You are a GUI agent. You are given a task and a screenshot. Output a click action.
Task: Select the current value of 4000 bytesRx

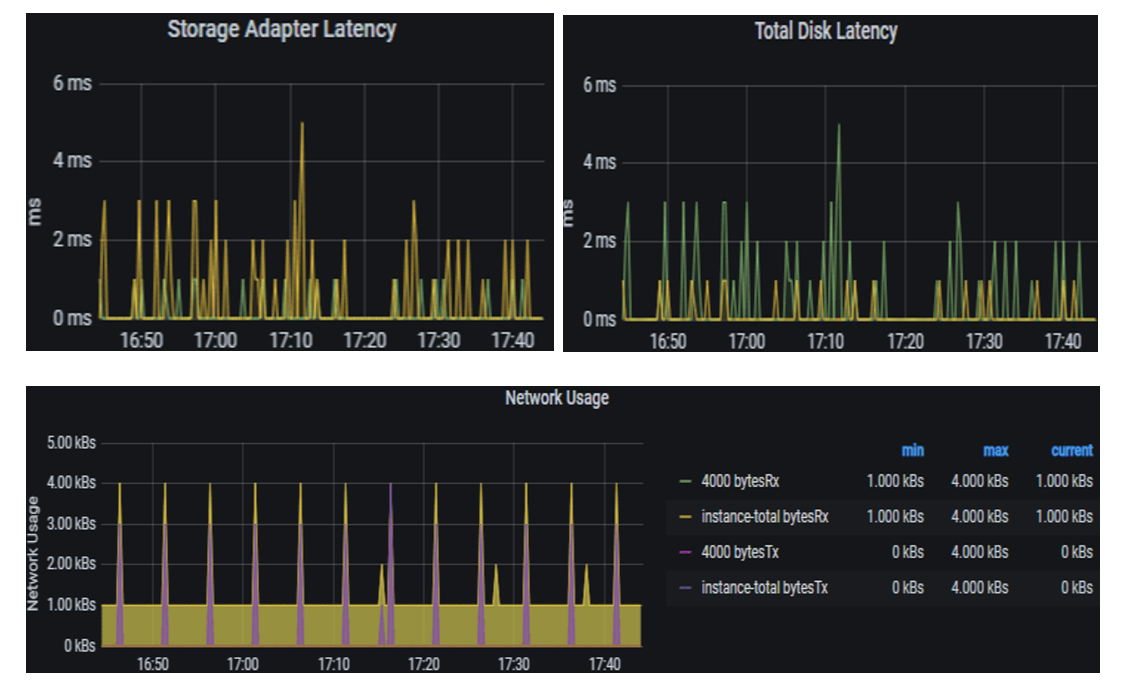click(1064, 481)
